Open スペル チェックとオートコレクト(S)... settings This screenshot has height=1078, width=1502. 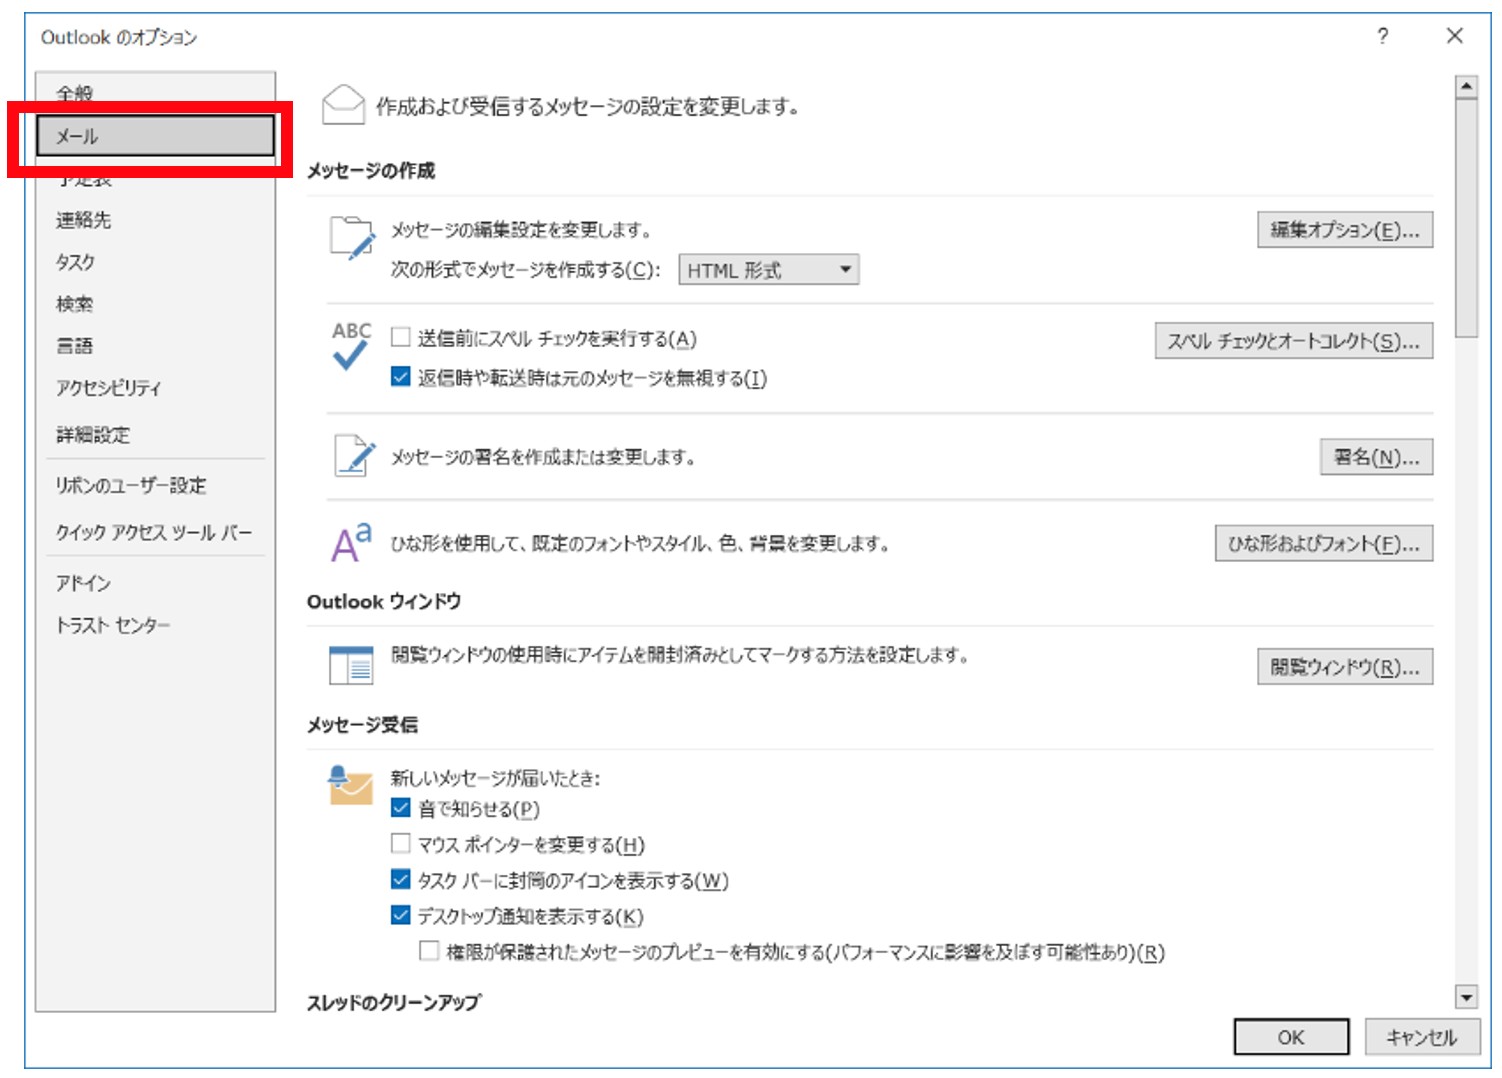1294,341
